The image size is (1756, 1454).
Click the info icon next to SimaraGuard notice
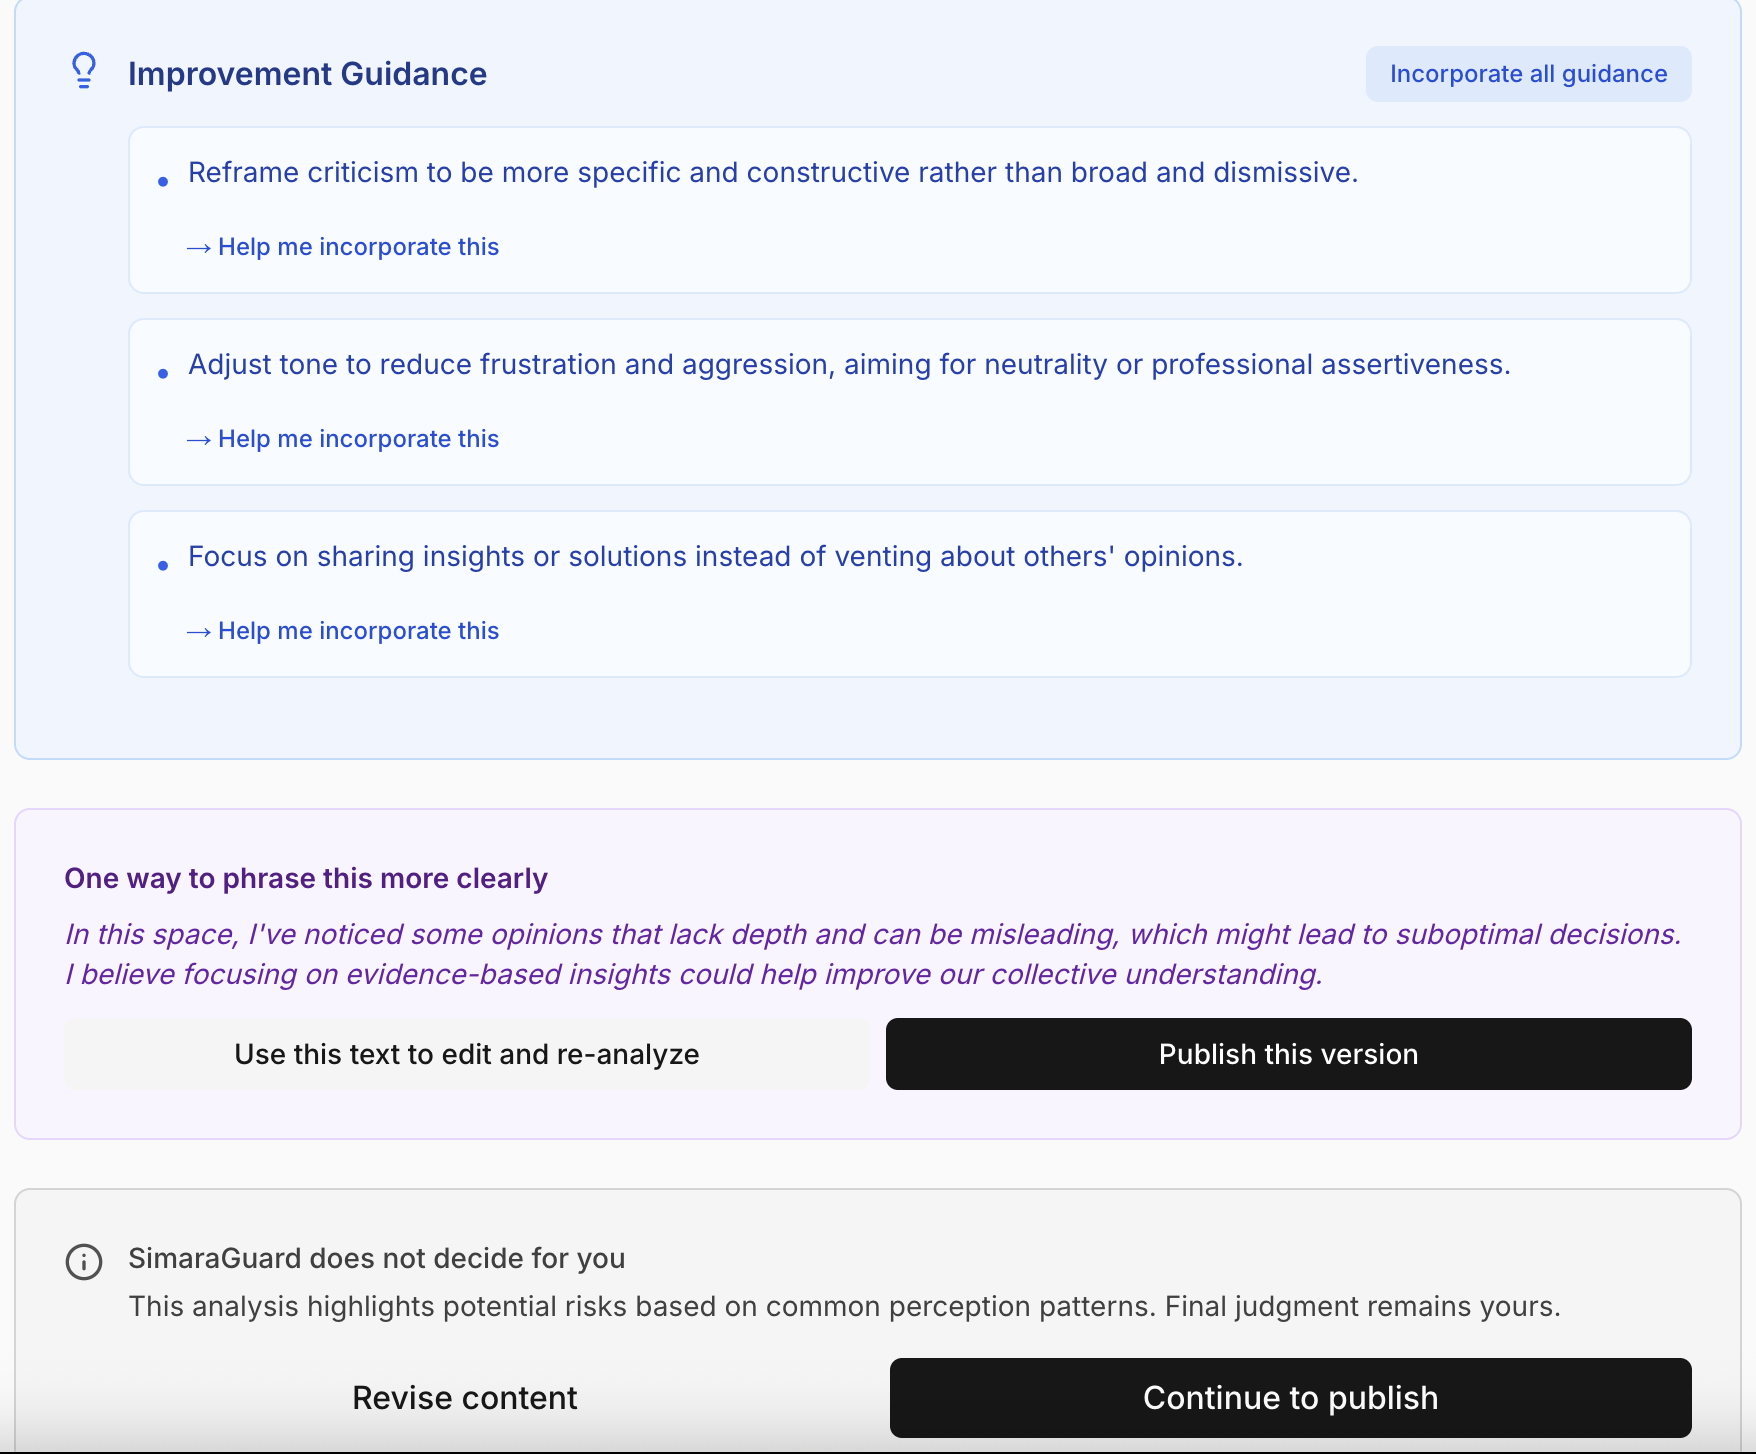84,1262
